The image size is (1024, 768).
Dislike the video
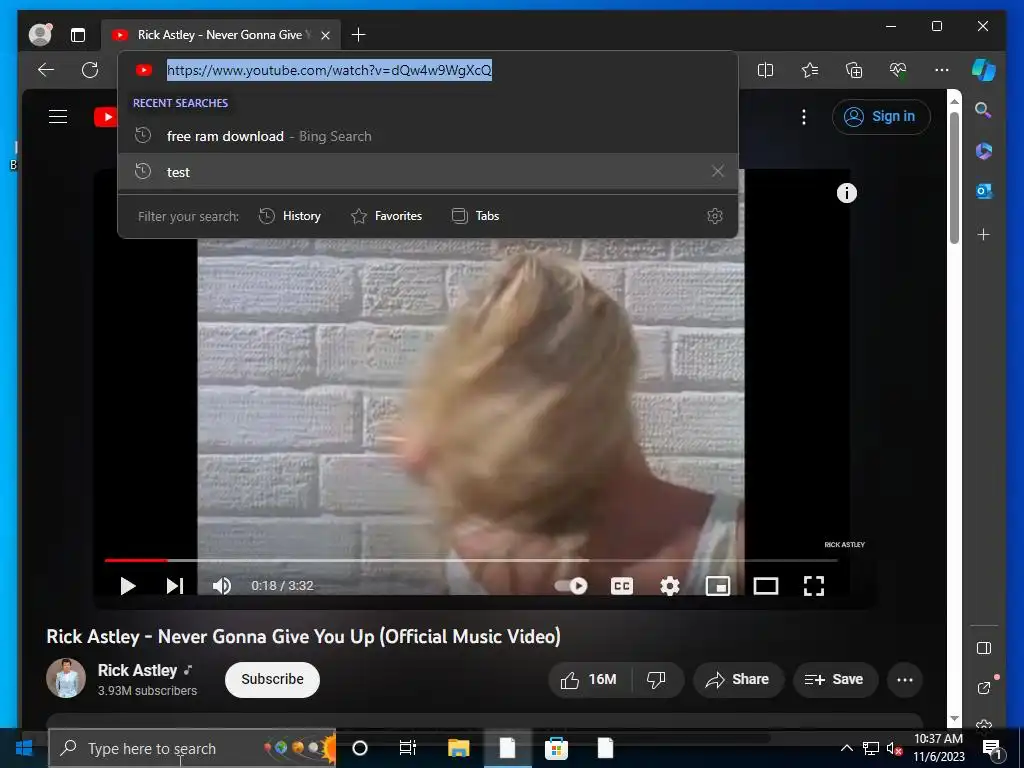coord(657,680)
